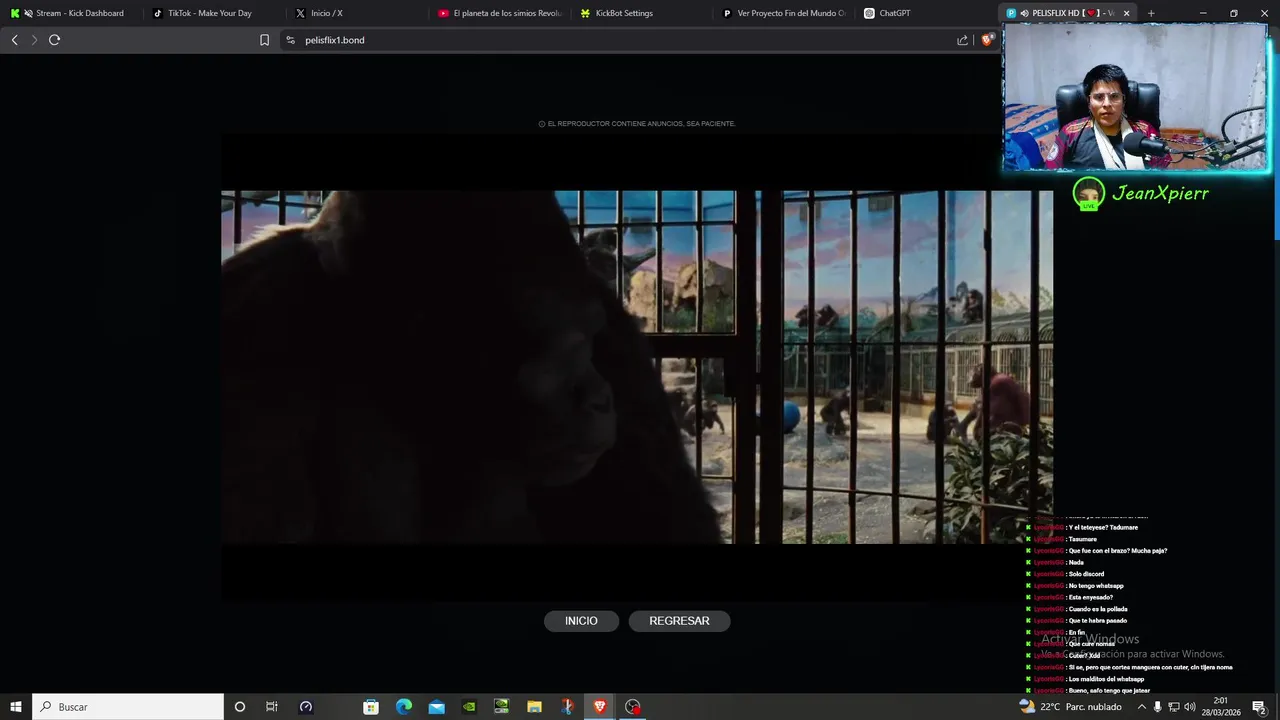Click the share icon in the address bar
This screenshot has height=720, width=1280.
[962, 40]
